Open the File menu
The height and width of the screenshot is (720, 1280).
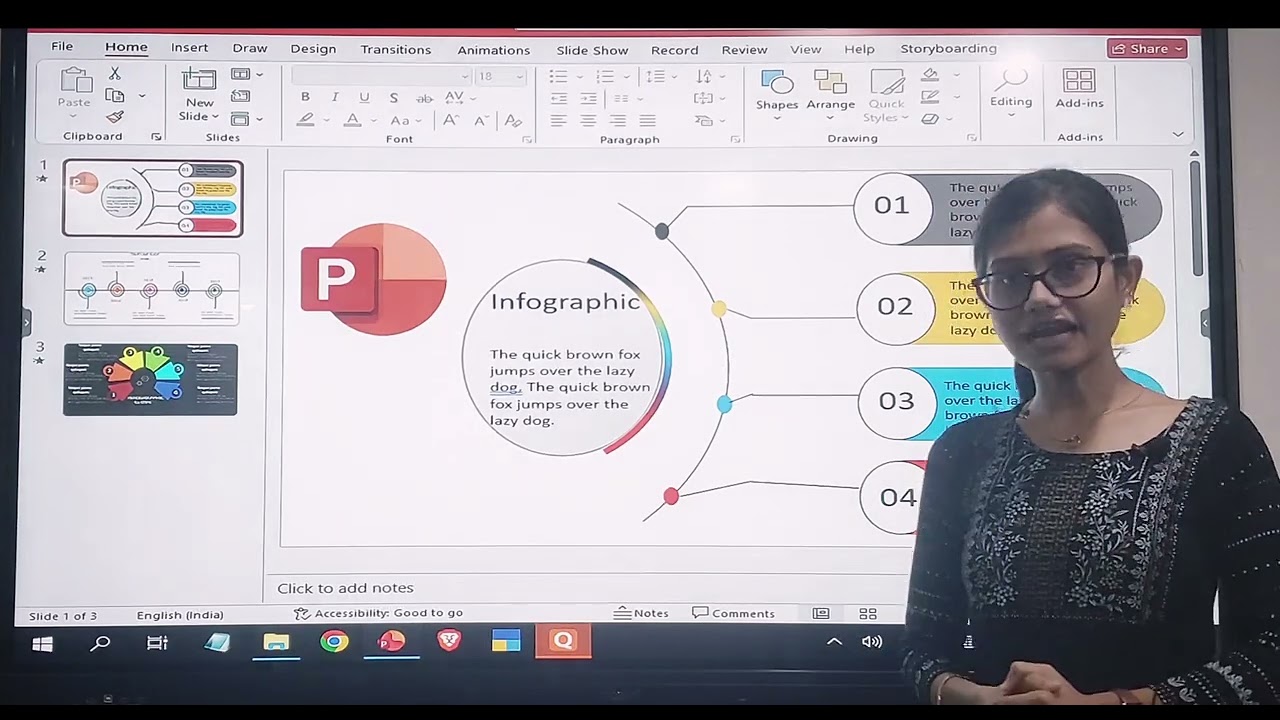tap(62, 47)
